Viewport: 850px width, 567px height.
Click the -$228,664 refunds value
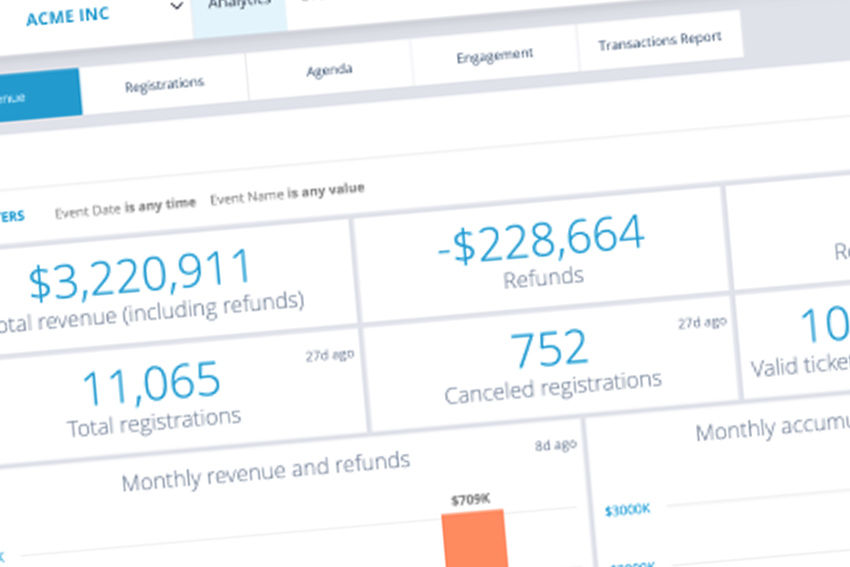tap(541, 239)
